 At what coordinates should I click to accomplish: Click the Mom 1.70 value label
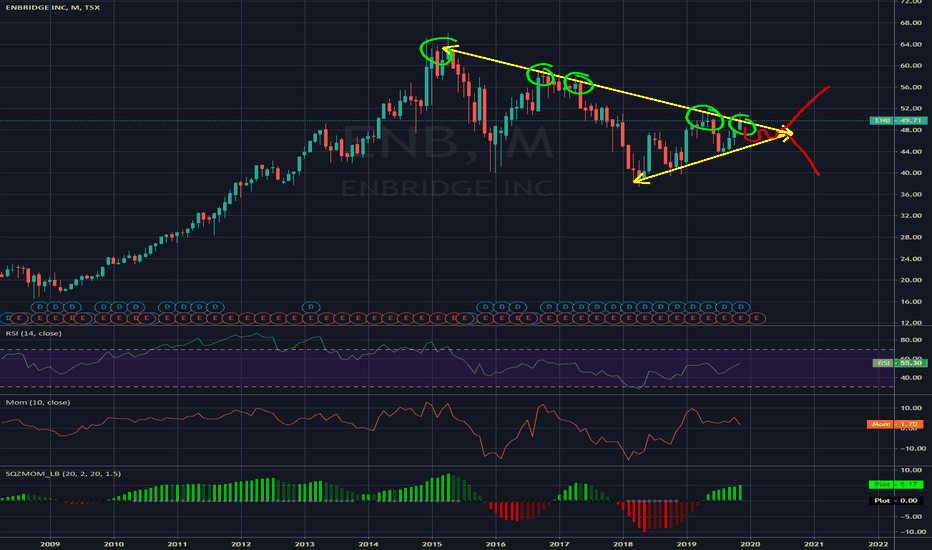[x=895, y=424]
